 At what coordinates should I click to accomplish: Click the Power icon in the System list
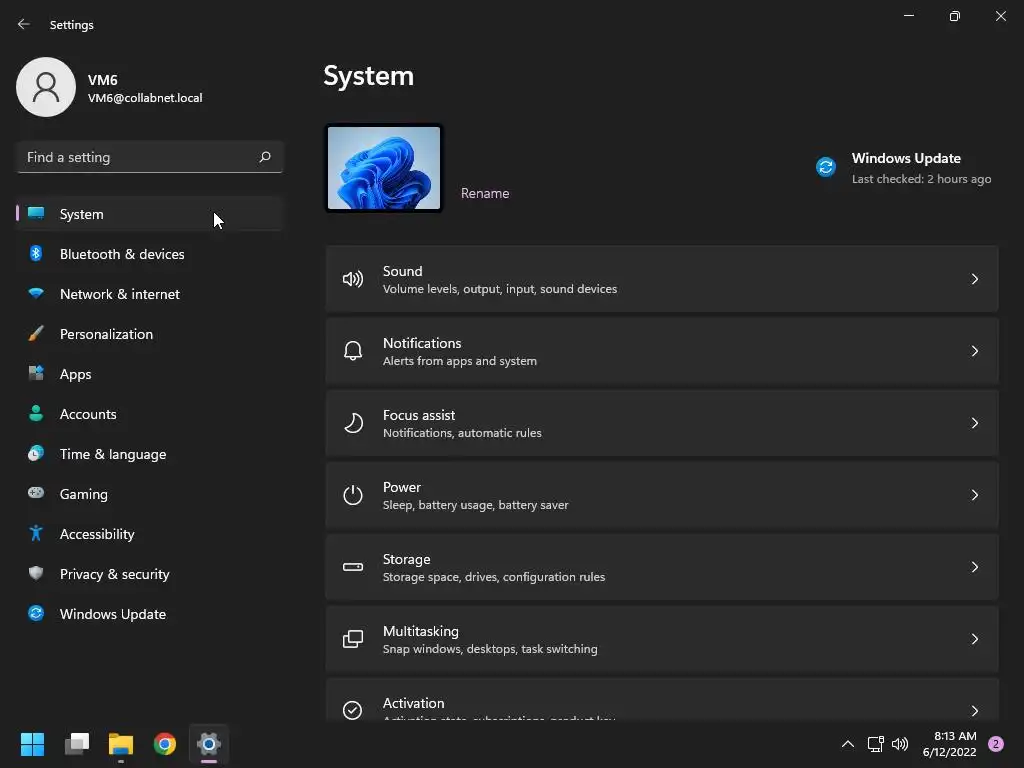353,495
